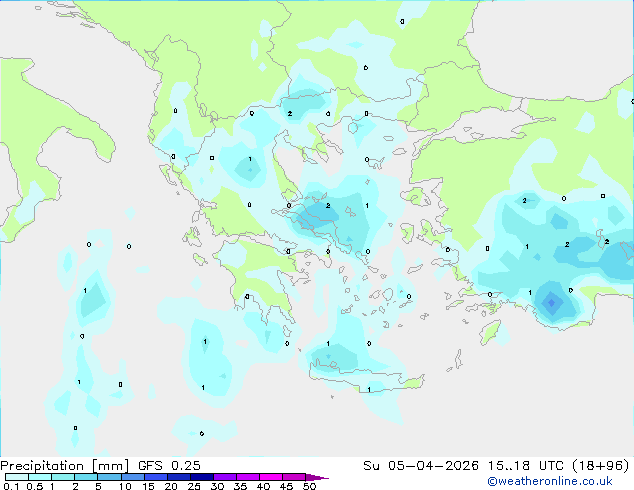This screenshot has height=490, width=634.
Task: Pick the 20–25 mm dark blue legend swatch
Action: click(x=179, y=477)
